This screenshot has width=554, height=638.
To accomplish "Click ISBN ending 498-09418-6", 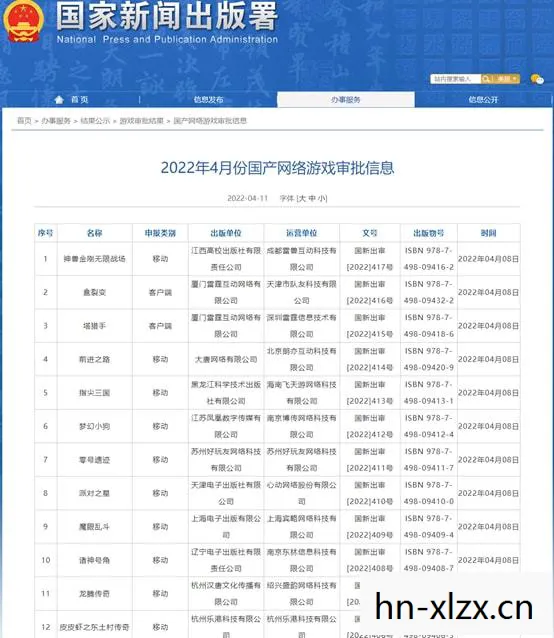I will (x=429, y=334).
